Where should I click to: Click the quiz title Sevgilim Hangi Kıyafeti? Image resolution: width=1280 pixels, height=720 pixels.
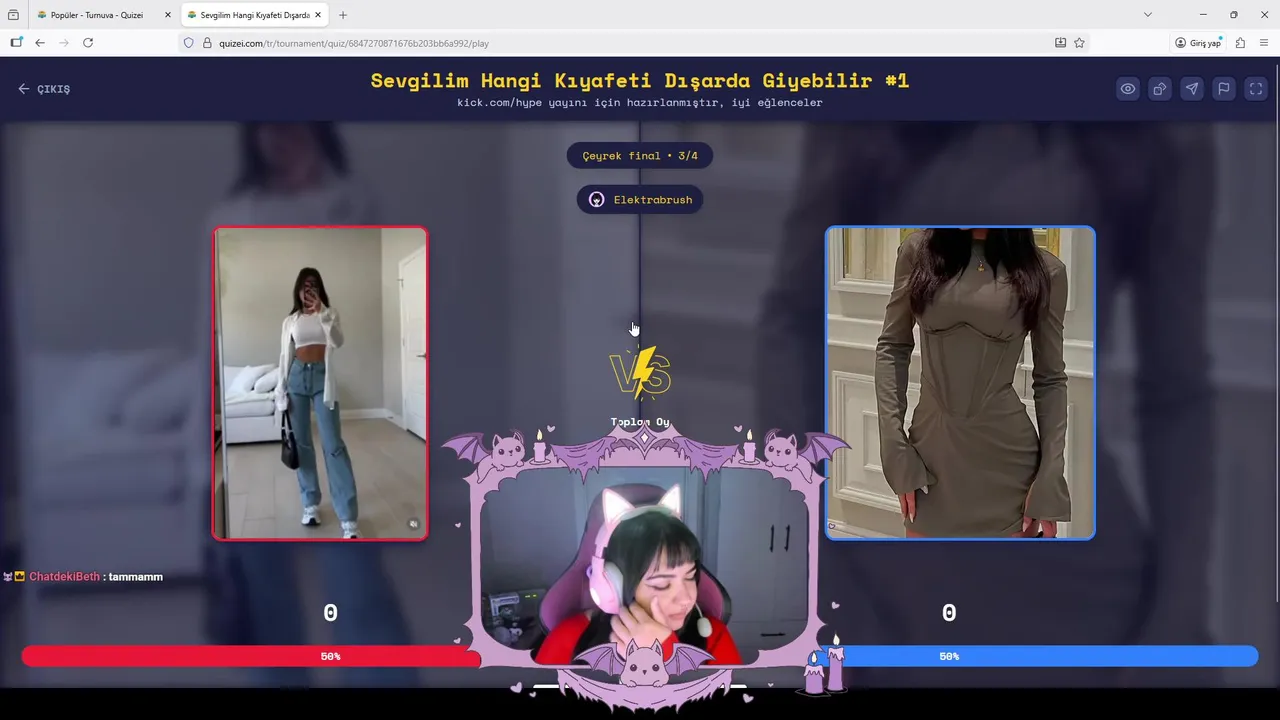tap(640, 81)
